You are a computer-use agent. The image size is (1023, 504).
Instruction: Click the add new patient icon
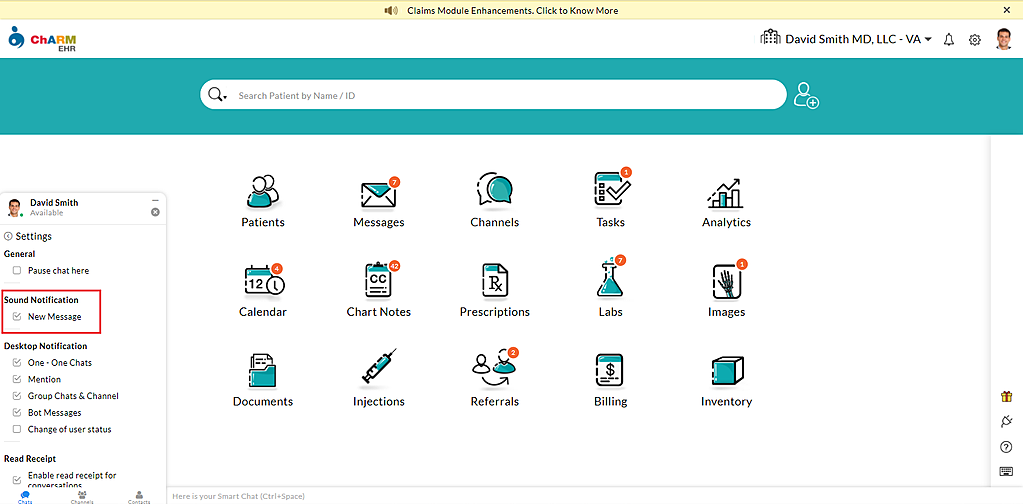(x=806, y=96)
